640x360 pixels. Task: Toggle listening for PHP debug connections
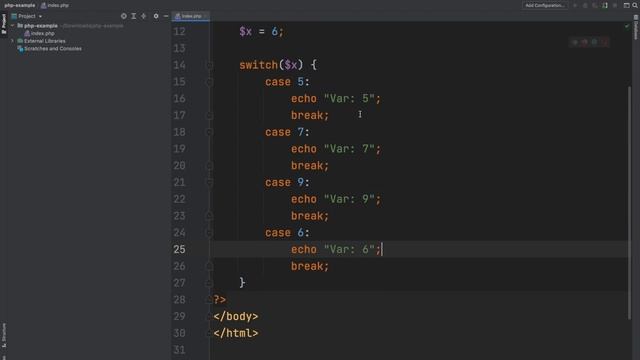605,5
